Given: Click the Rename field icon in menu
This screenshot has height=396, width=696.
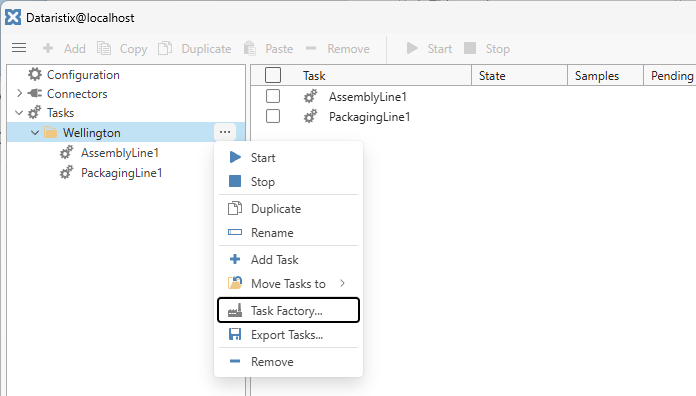Looking at the screenshot, I should 235,232.
